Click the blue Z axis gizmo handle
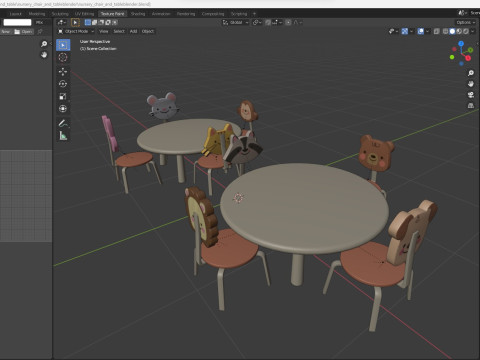Viewport: 480px width, 360px height. 461,44
